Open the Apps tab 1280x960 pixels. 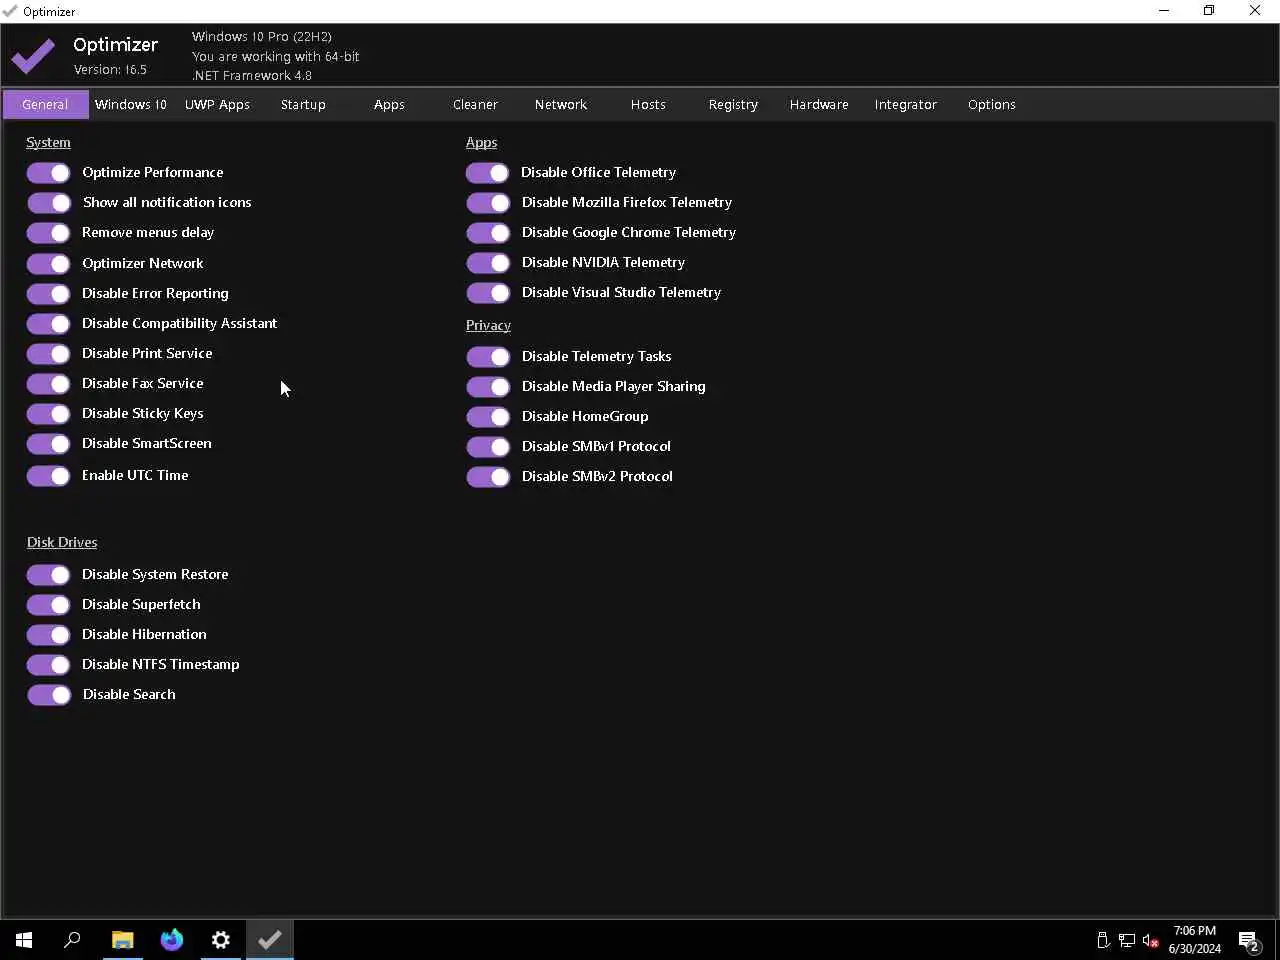pyautogui.click(x=389, y=104)
